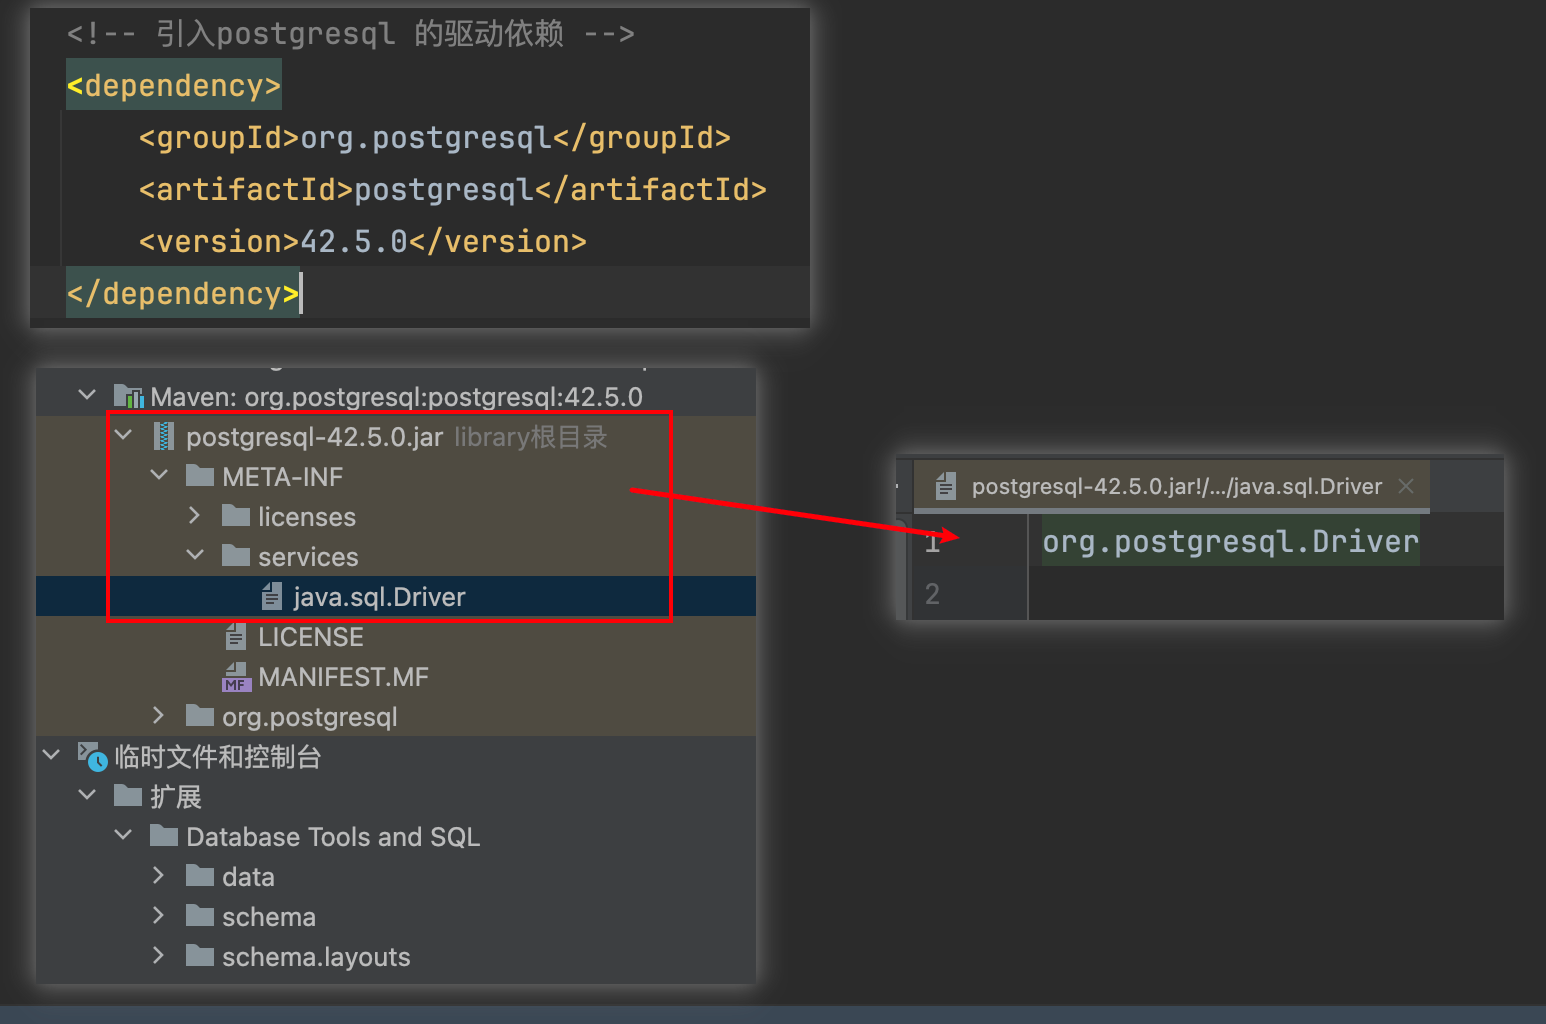This screenshot has width=1546, height=1024.
Task: Select the org.postgresql folder label
Action: point(310,717)
